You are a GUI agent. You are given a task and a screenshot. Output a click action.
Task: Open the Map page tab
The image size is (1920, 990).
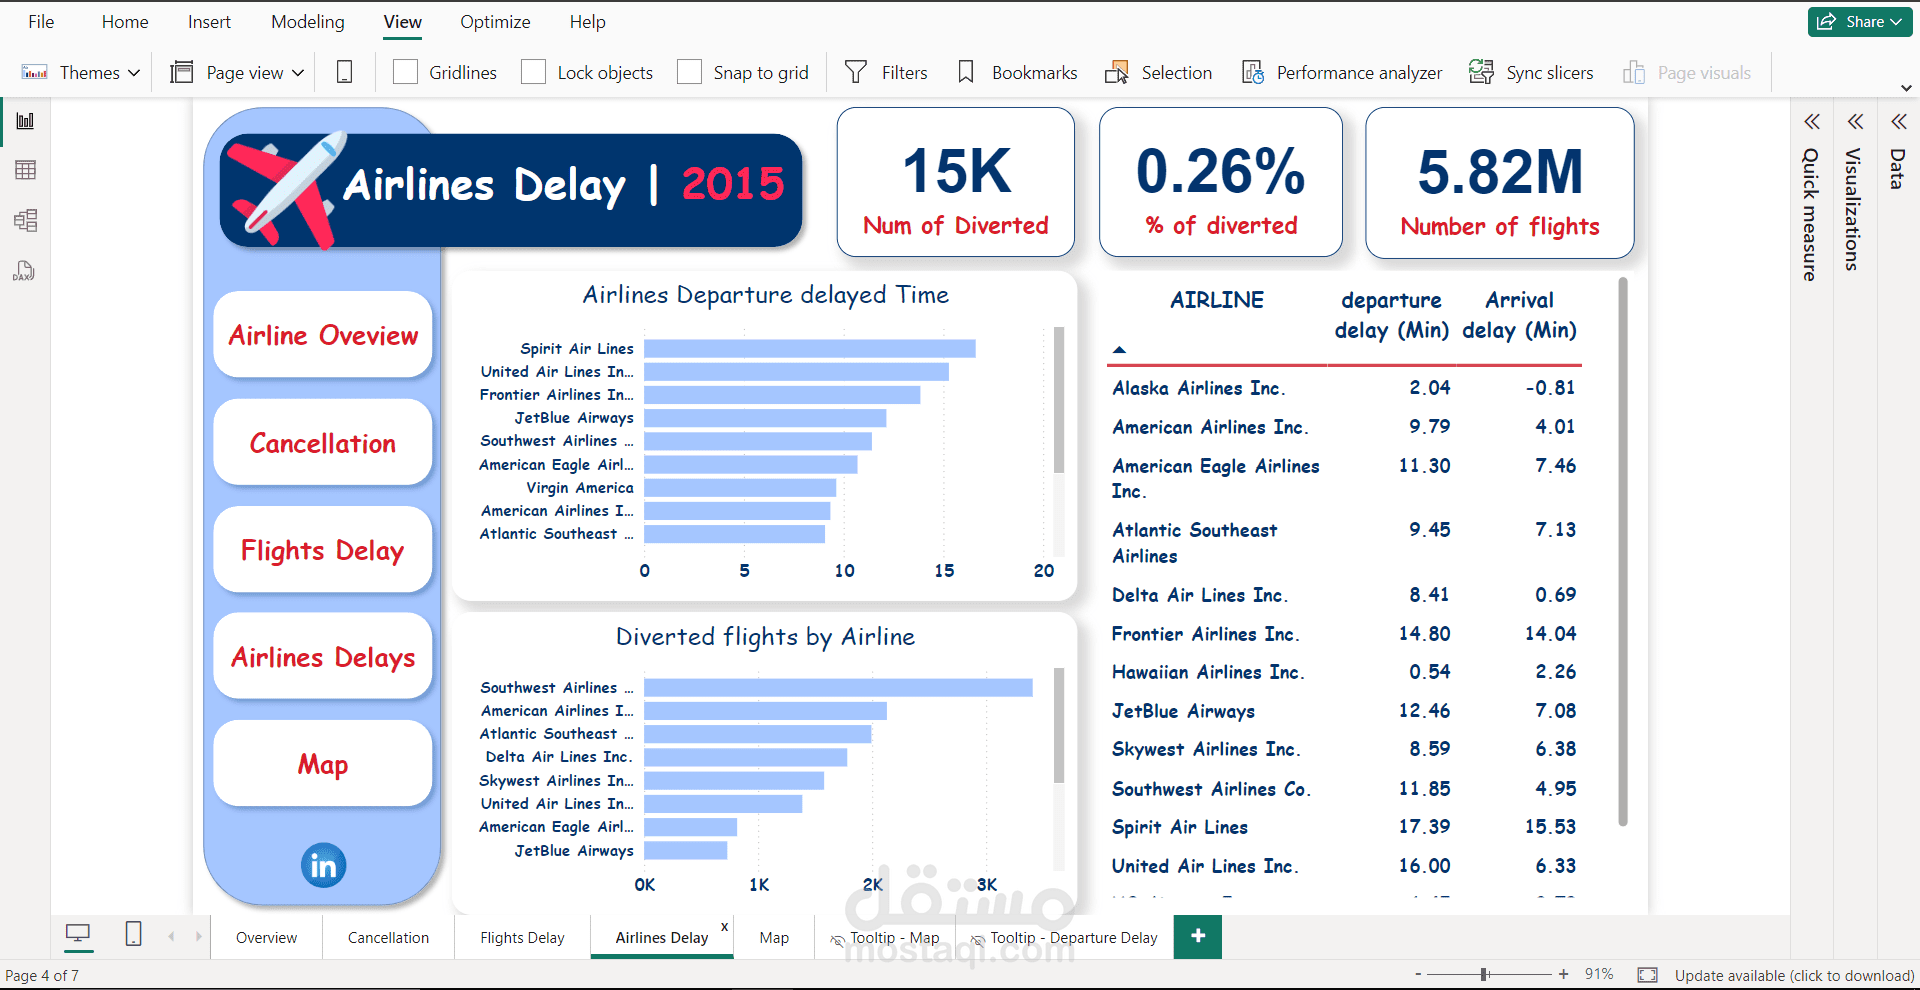click(x=774, y=938)
